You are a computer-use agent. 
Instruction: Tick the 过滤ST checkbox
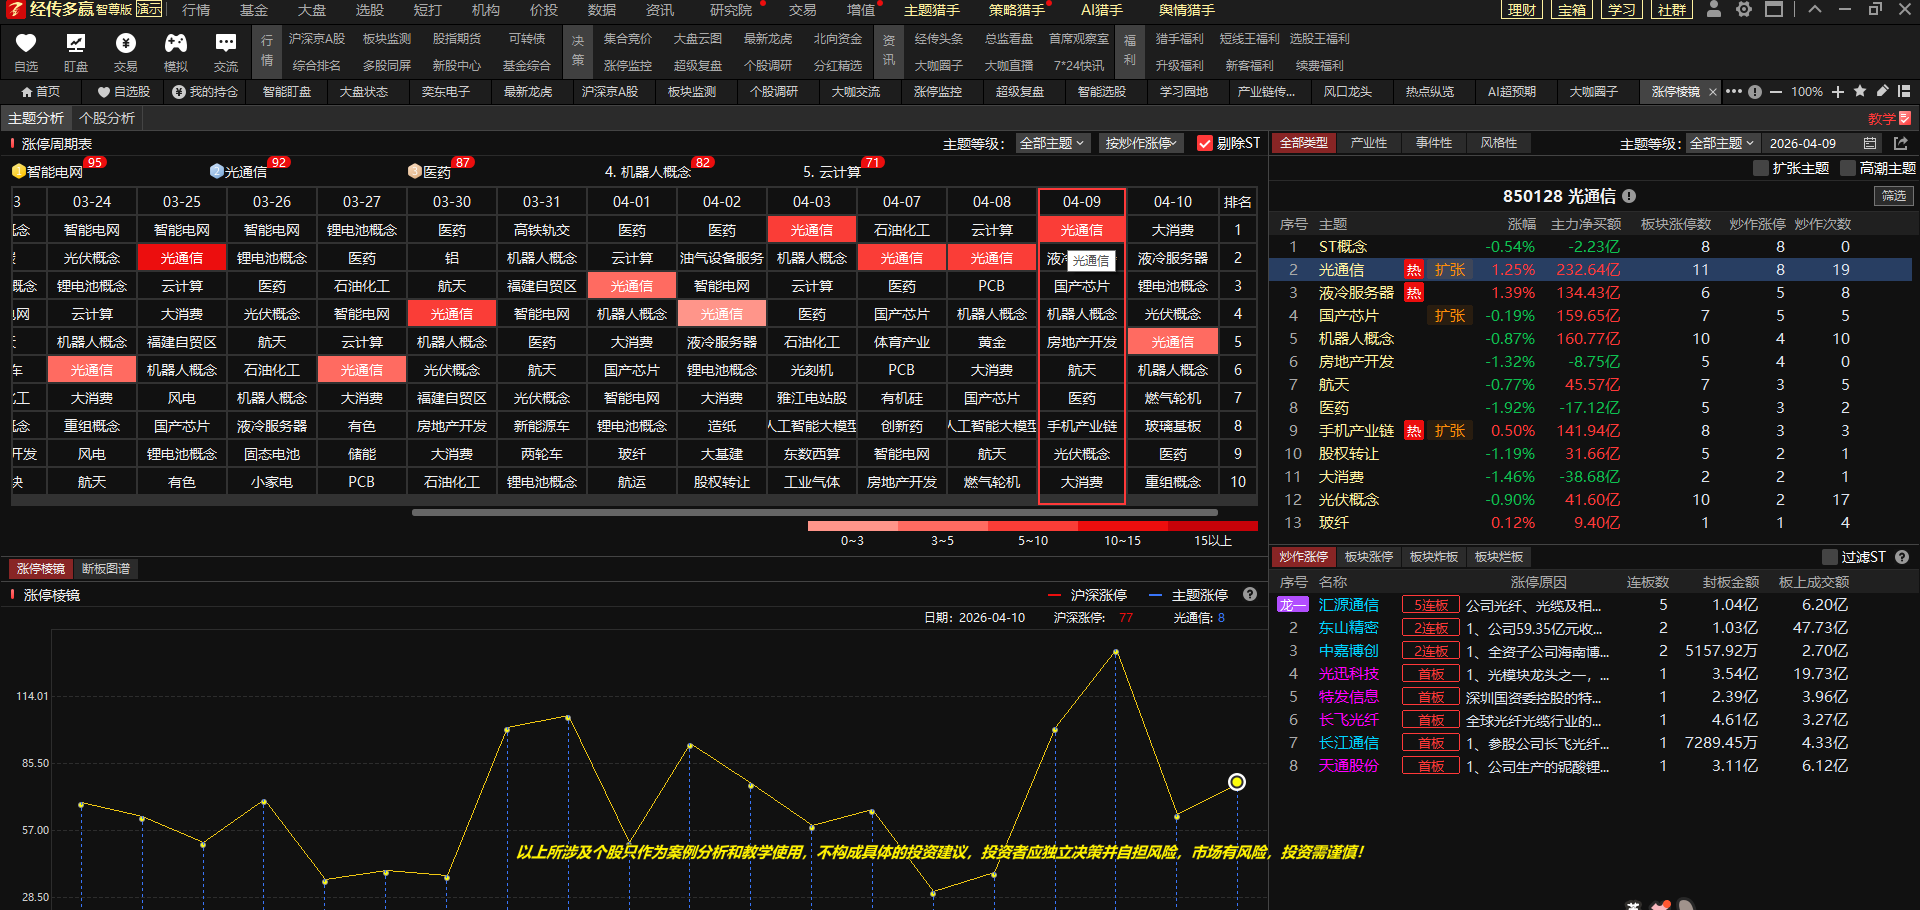pos(1829,557)
